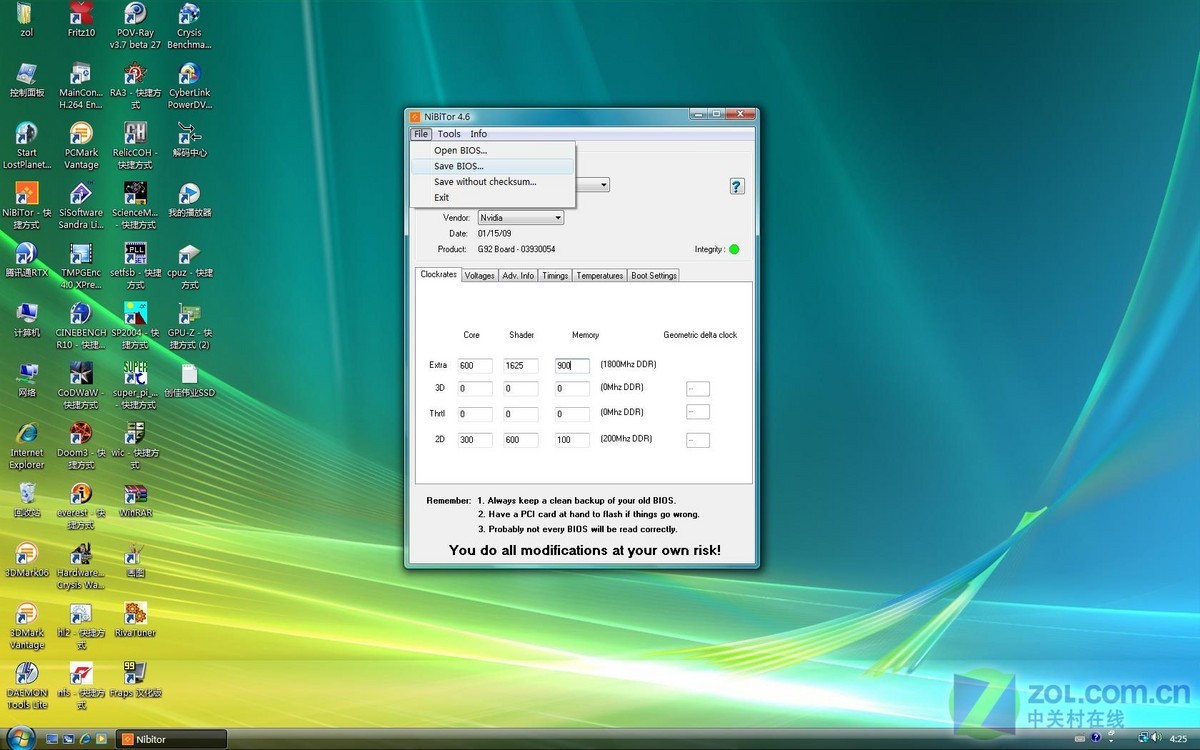The width and height of the screenshot is (1200, 750).
Task: Open POV-Ray v3.7 beta 27 shortcut
Action: (135, 26)
